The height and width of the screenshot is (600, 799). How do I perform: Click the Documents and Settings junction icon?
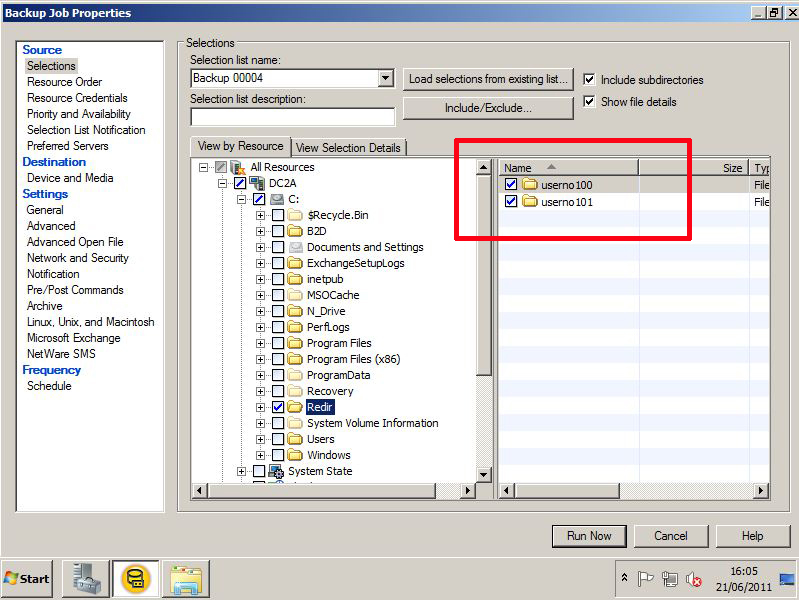pyautogui.click(x=296, y=247)
